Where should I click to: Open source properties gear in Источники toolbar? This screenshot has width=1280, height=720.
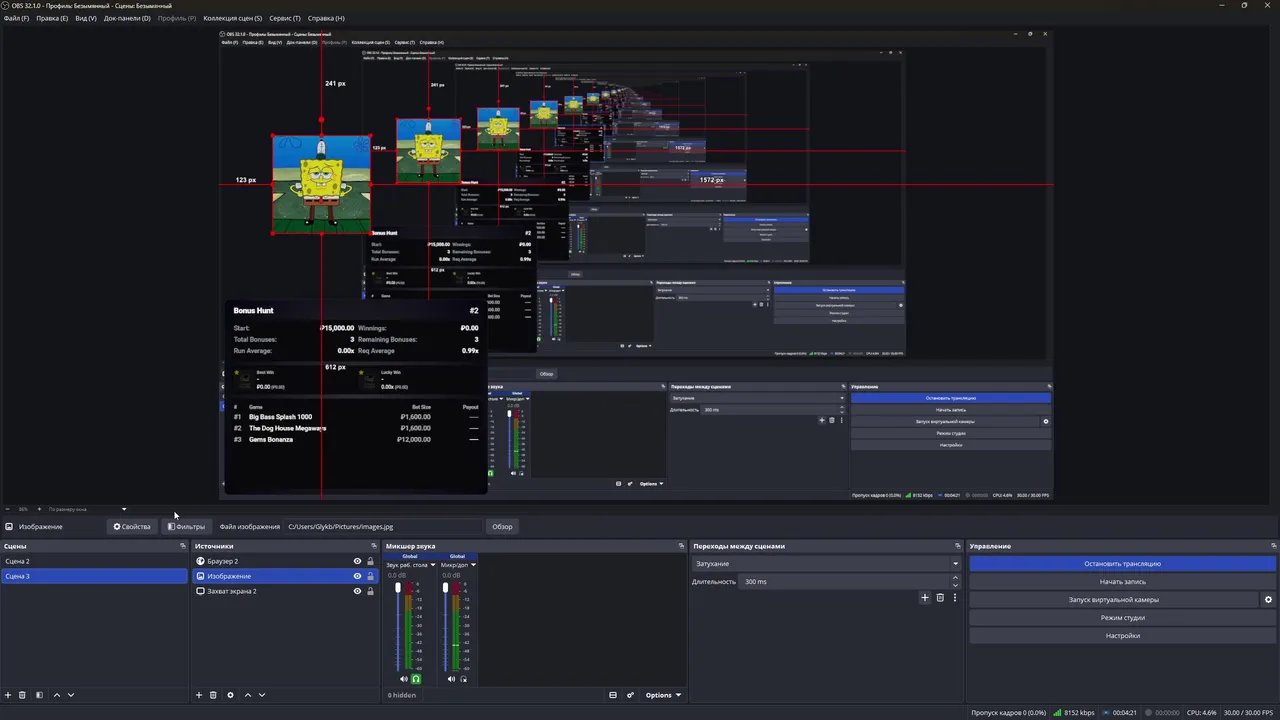(230, 695)
